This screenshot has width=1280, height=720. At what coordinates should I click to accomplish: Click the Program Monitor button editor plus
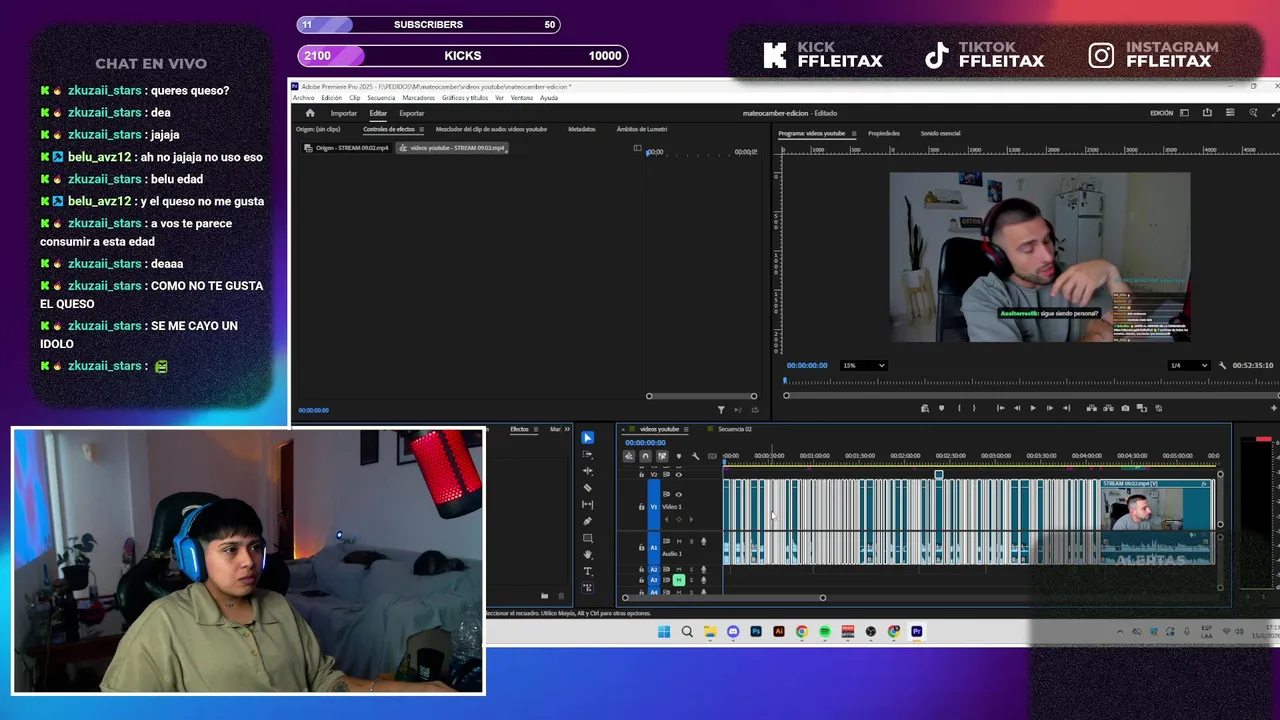pos(1274,408)
